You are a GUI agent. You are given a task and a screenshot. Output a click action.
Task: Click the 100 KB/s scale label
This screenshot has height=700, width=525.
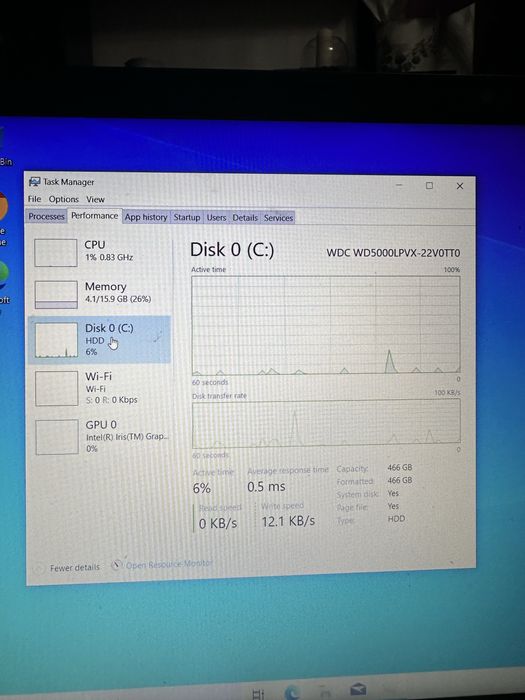[447, 392]
